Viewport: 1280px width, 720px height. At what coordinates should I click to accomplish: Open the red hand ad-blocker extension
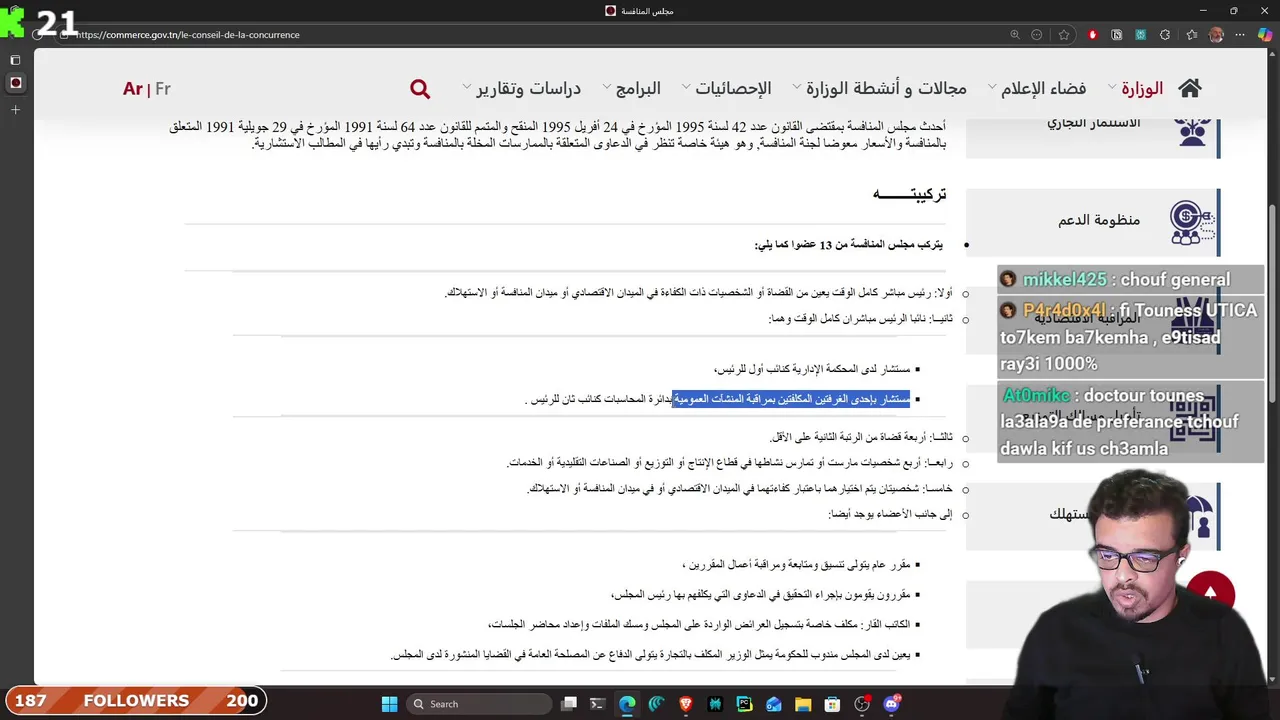[1092, 34]
